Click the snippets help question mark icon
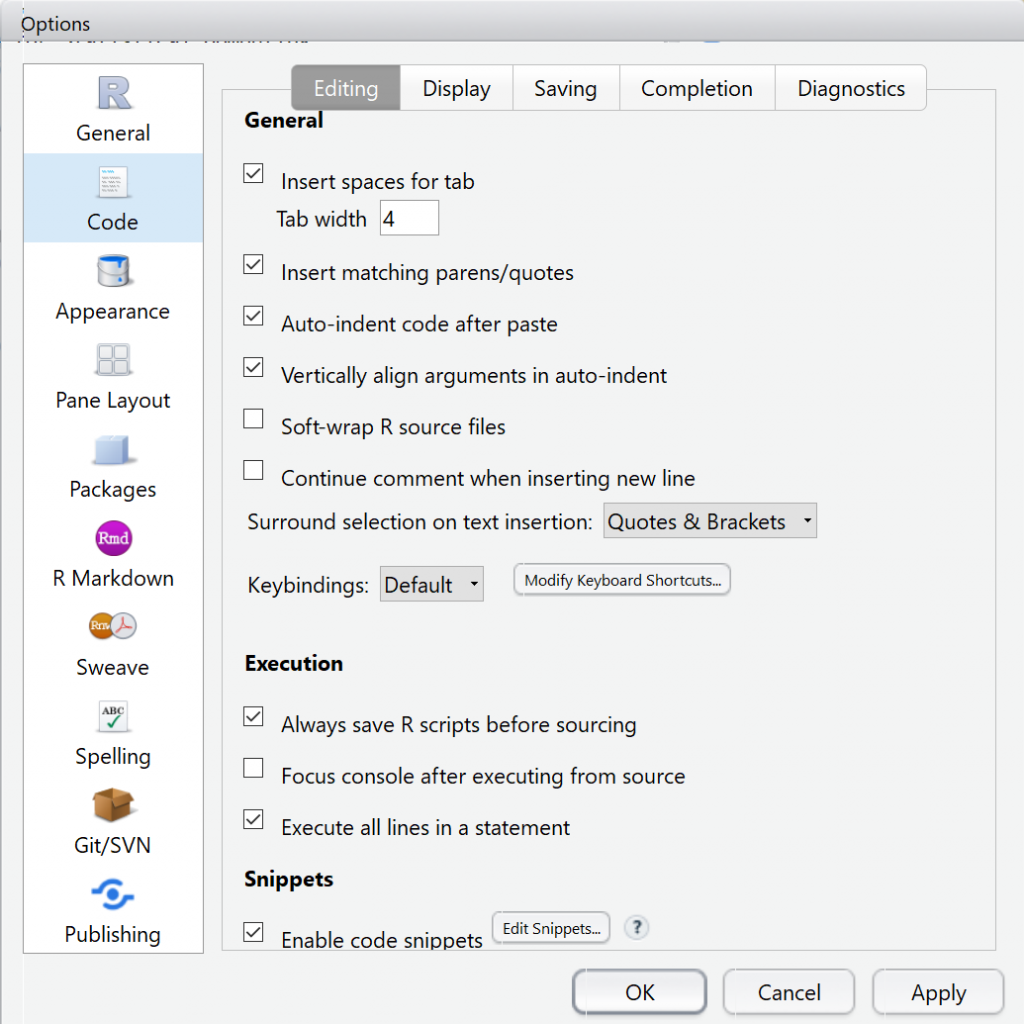 (x=636, y=927)
